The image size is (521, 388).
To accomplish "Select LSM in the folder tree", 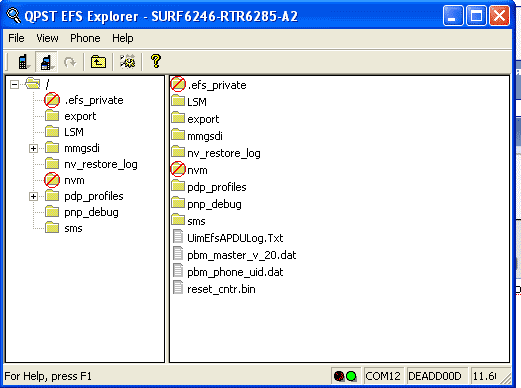I will point(74,132).
